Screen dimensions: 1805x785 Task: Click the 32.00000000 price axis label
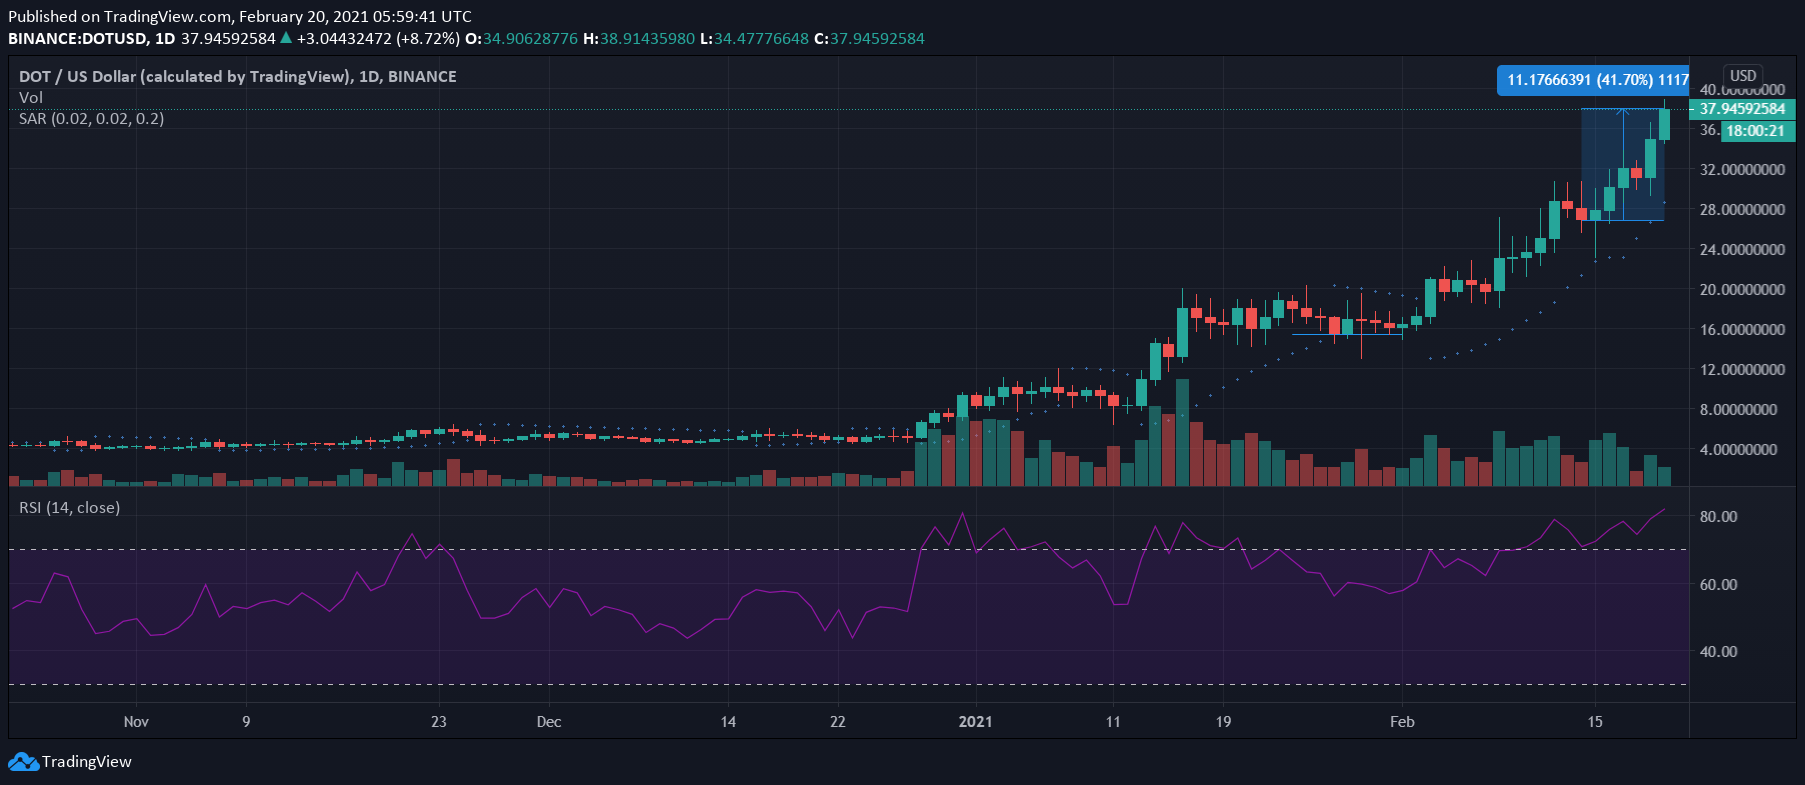1742,170
